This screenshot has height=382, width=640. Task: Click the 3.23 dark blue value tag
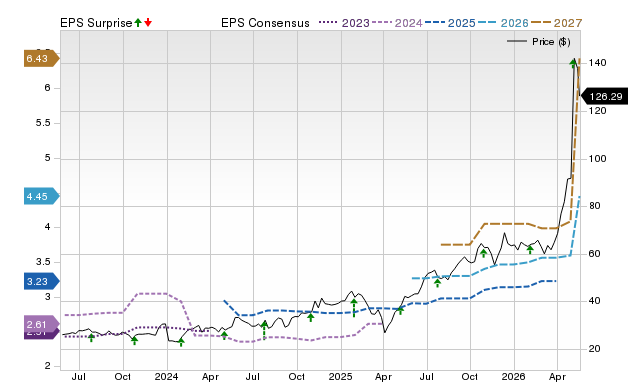[x=41, y=282]
